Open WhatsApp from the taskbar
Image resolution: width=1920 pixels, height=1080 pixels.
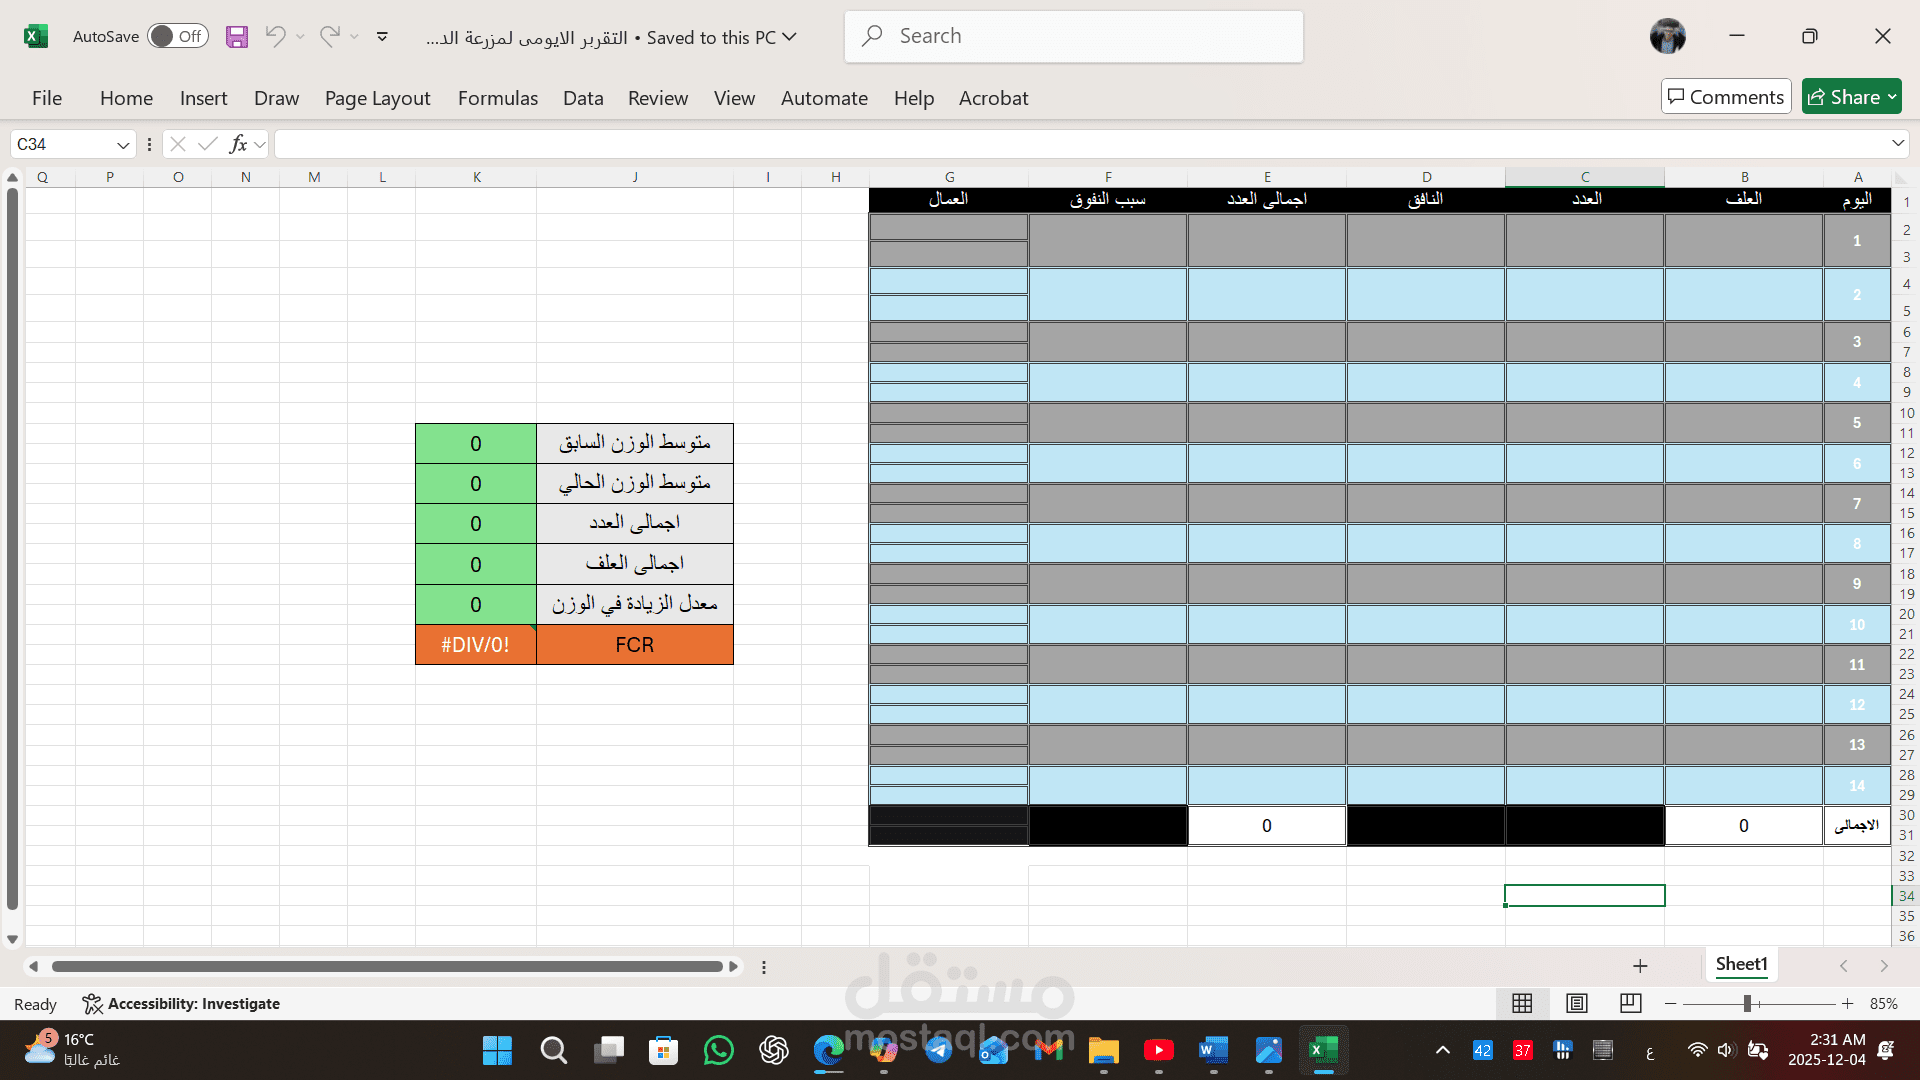(x=718, y=1050)
